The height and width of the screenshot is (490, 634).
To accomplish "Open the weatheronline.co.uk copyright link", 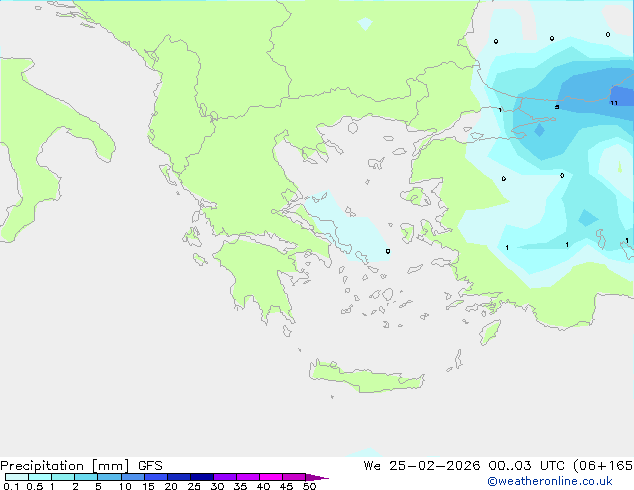I will 550,481.
